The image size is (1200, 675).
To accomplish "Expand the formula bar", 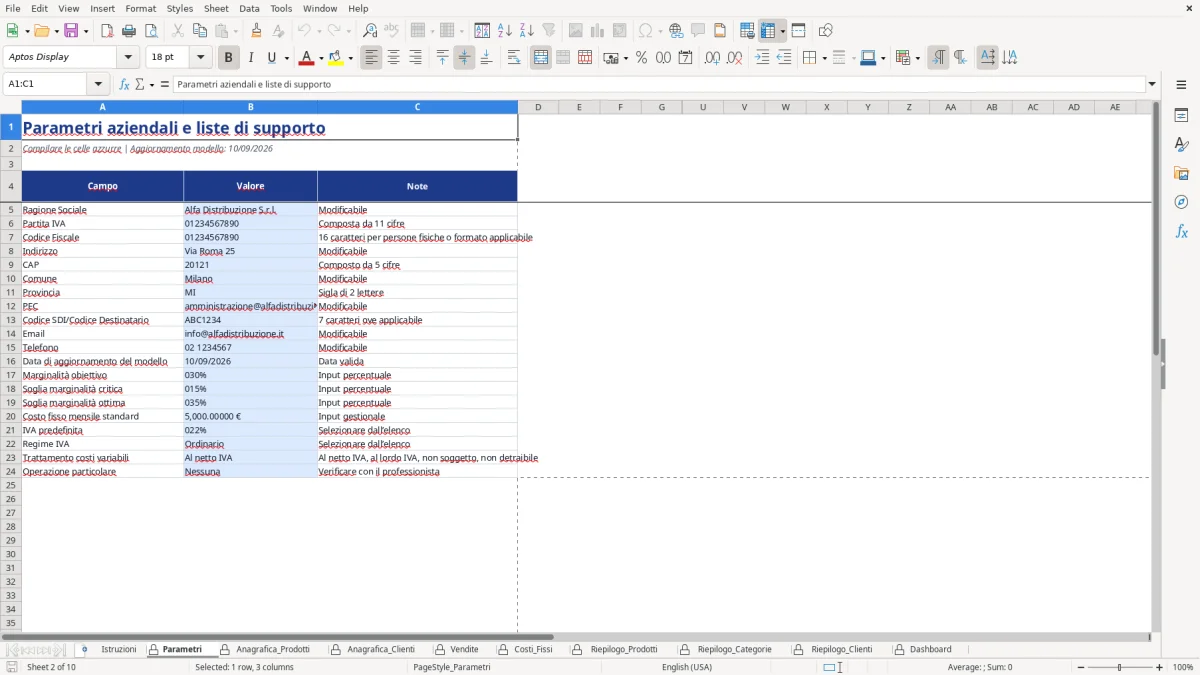I will [x=1152, y=84].
